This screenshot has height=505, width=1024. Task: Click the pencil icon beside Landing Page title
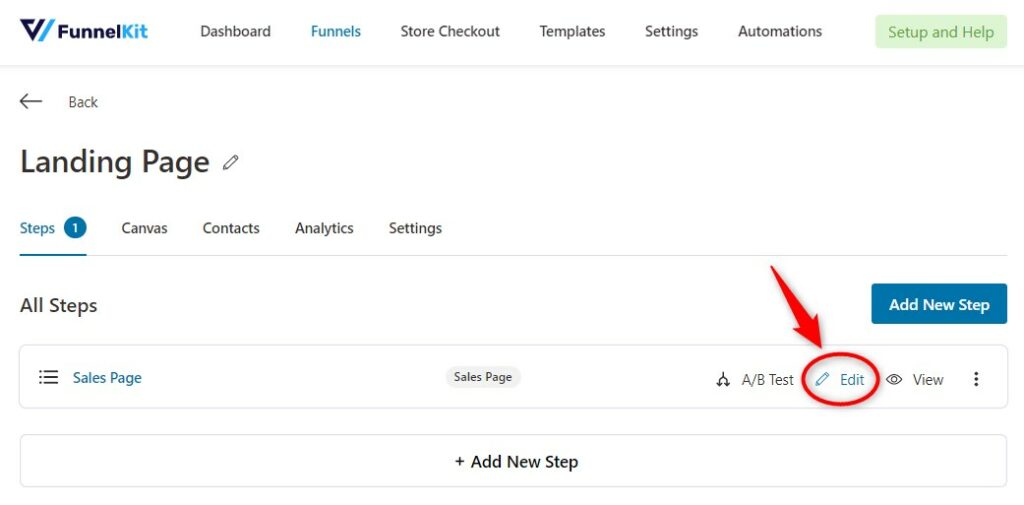coord(231,163)
